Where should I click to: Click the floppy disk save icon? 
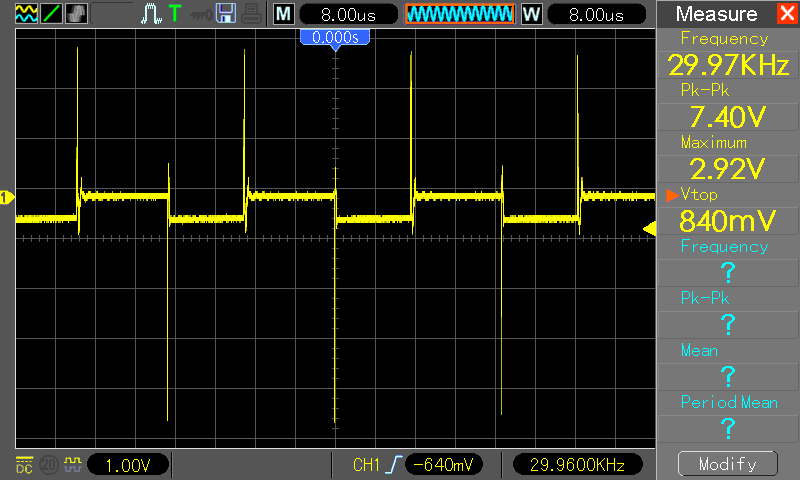pyautogui.click(x=226, y=13)
